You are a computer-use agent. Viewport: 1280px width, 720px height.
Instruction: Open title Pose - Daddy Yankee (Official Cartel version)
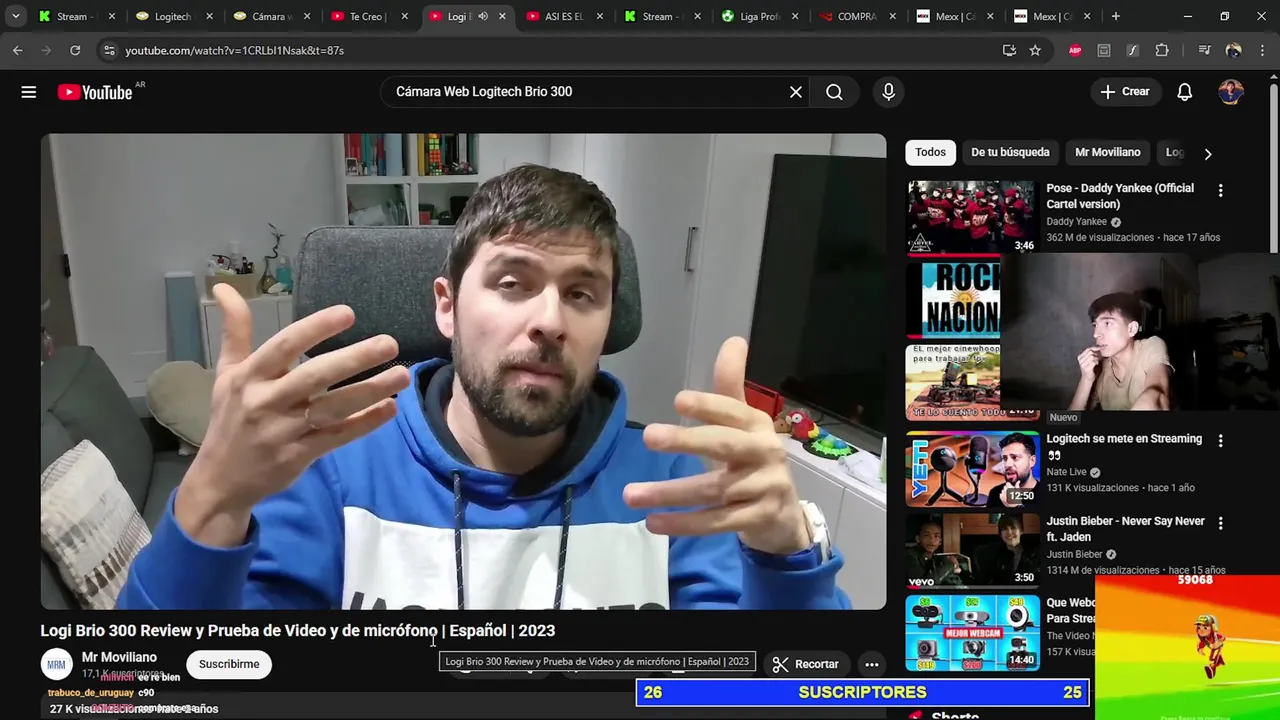(1120, 196)
